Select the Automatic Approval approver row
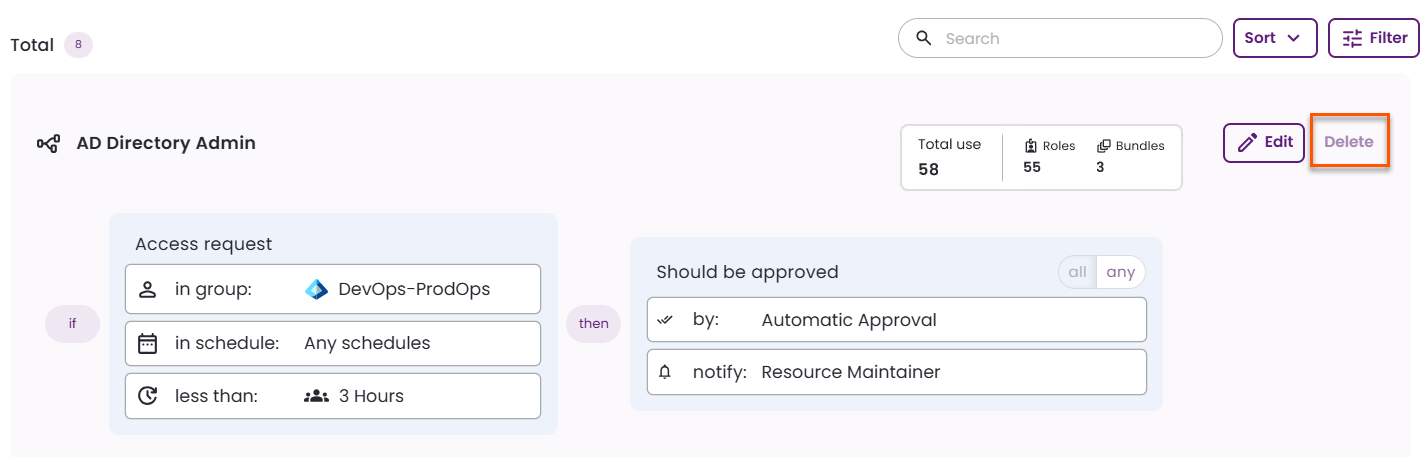 (896, 320)
